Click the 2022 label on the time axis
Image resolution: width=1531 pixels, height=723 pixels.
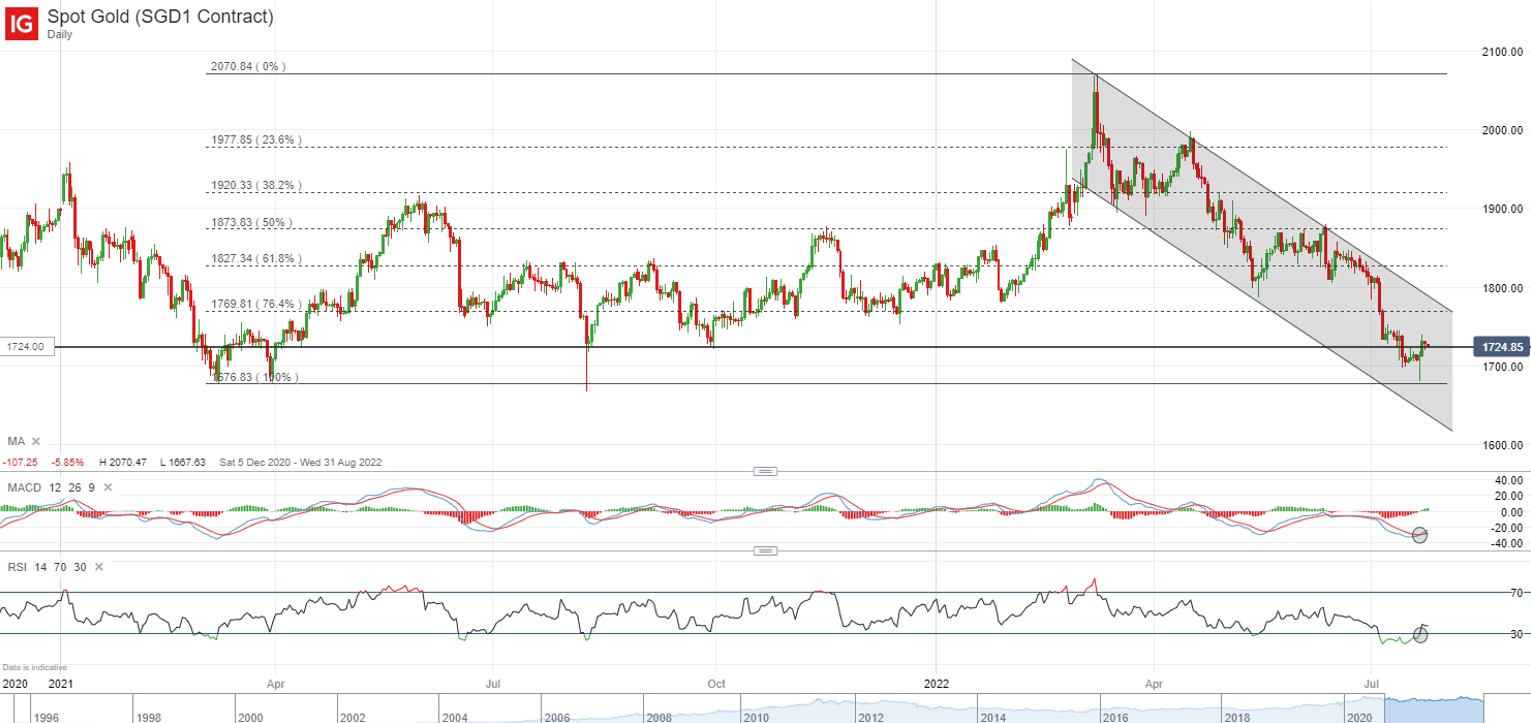[x=935, y=683]
